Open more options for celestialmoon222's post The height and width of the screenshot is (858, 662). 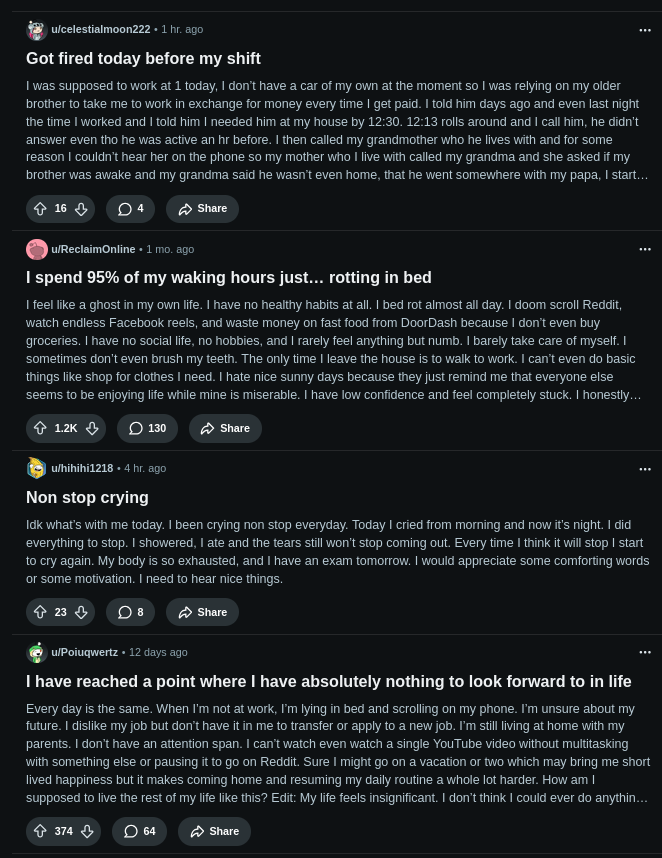pos(645,30)
